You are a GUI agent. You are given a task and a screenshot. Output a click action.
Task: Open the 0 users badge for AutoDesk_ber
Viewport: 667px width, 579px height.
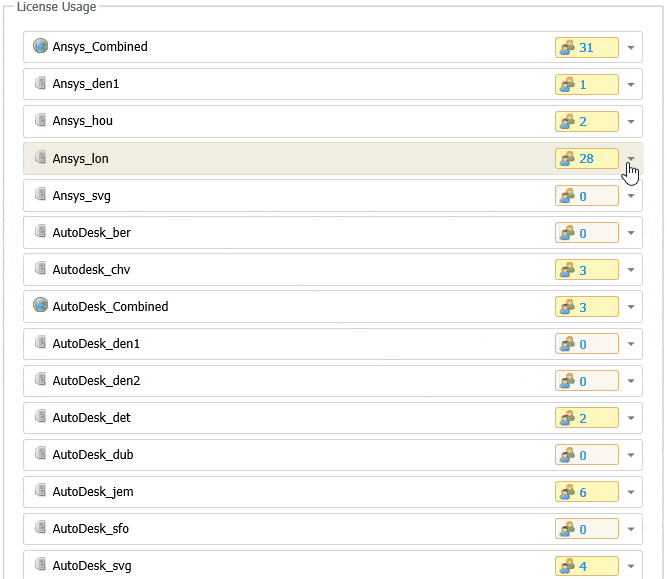pos(587,233)
